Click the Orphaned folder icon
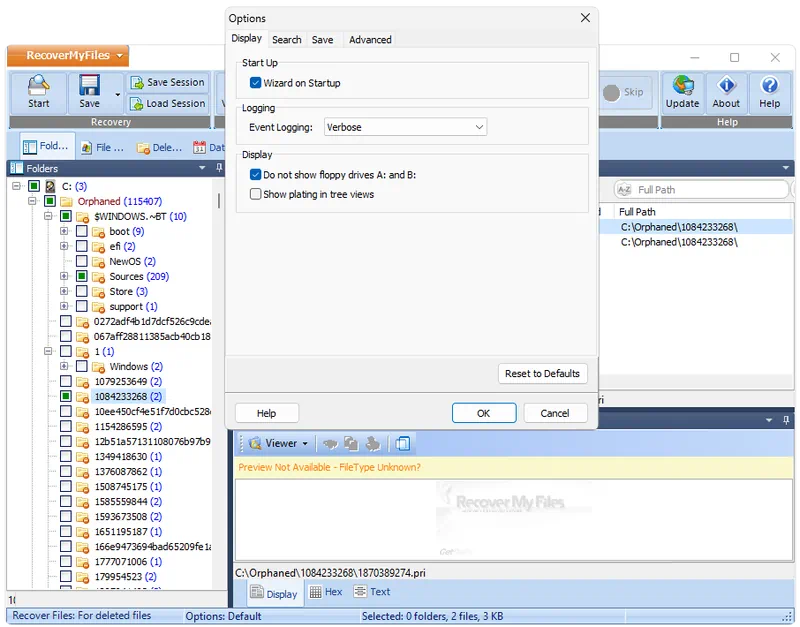Screen dimensions: 800x627 click(66, 202)
